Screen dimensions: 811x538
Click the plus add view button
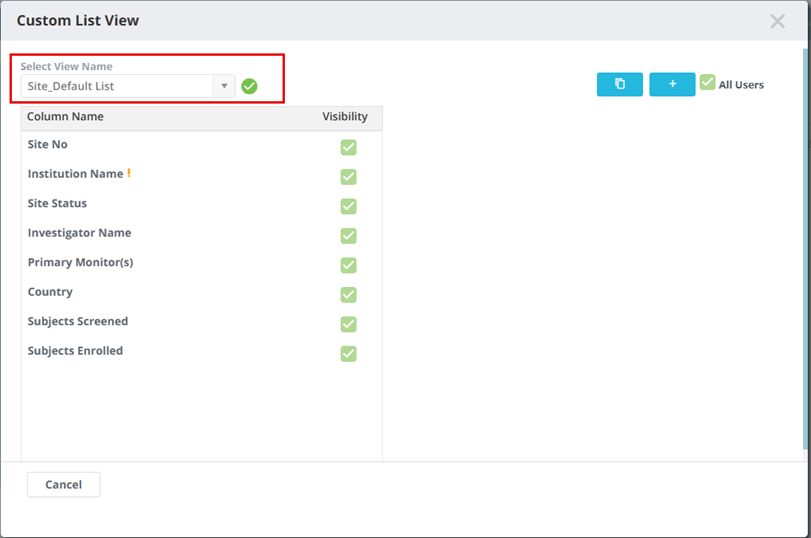click(x=672, y=84)
